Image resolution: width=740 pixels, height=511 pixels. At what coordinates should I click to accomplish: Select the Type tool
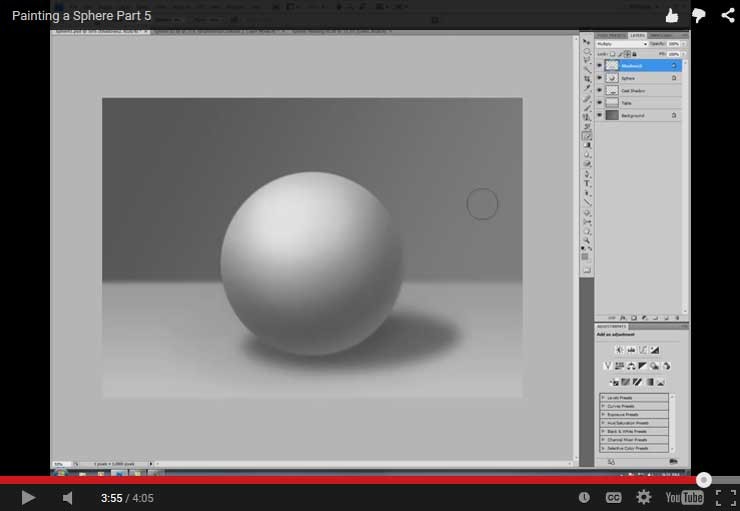point(587,184)
